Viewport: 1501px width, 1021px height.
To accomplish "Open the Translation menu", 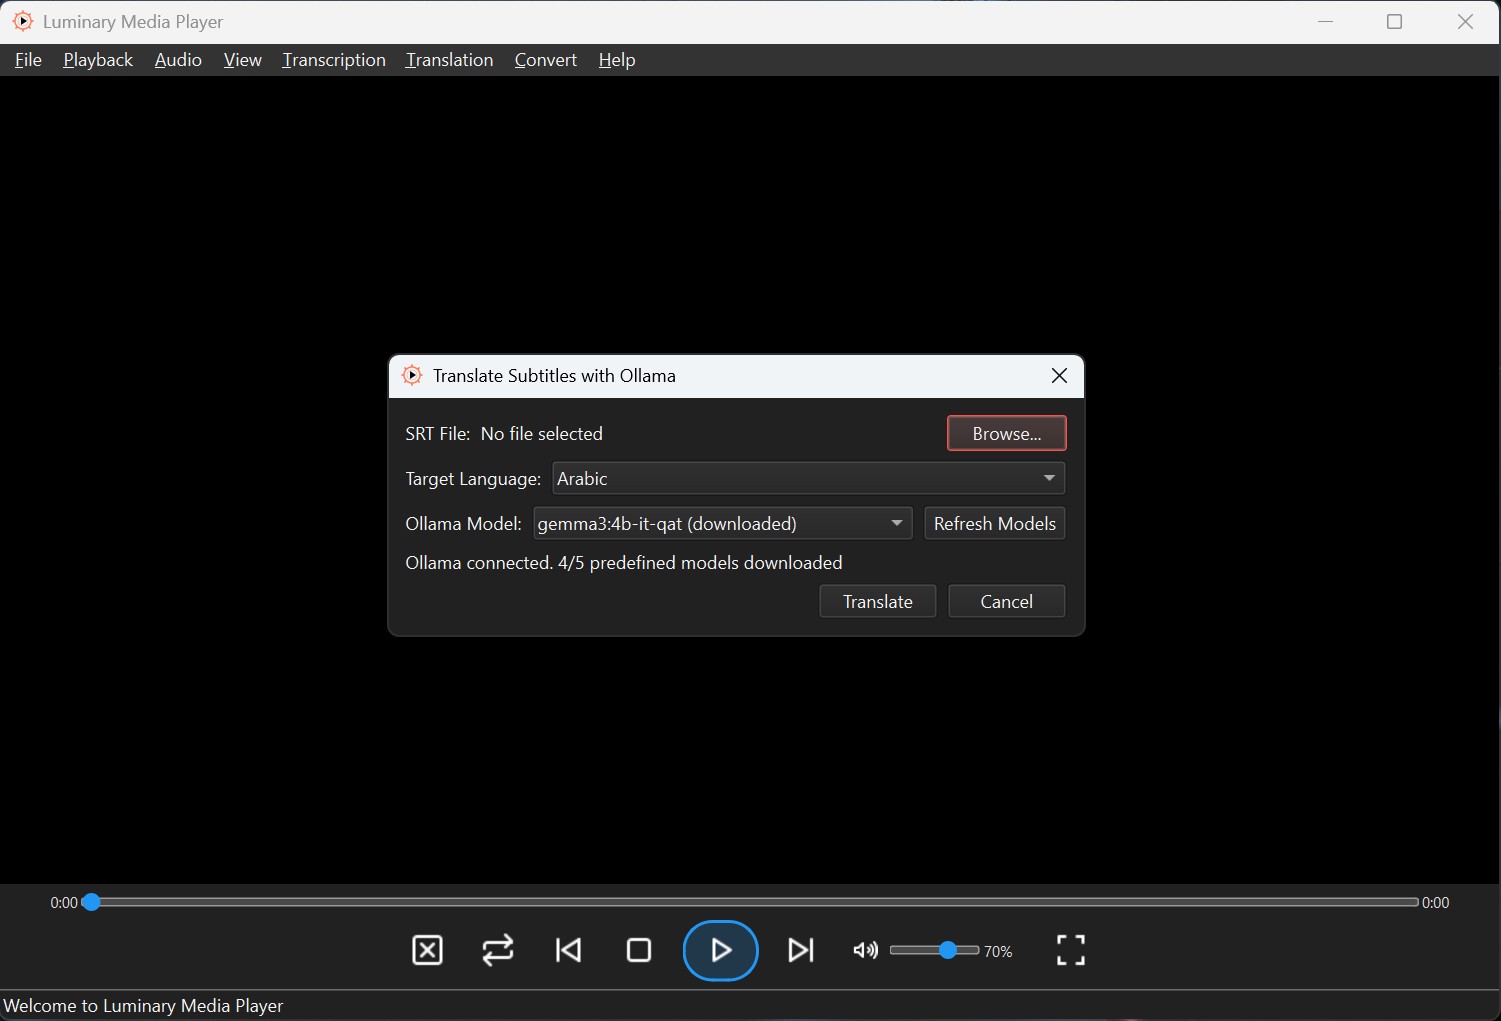I will click(449, 60).
